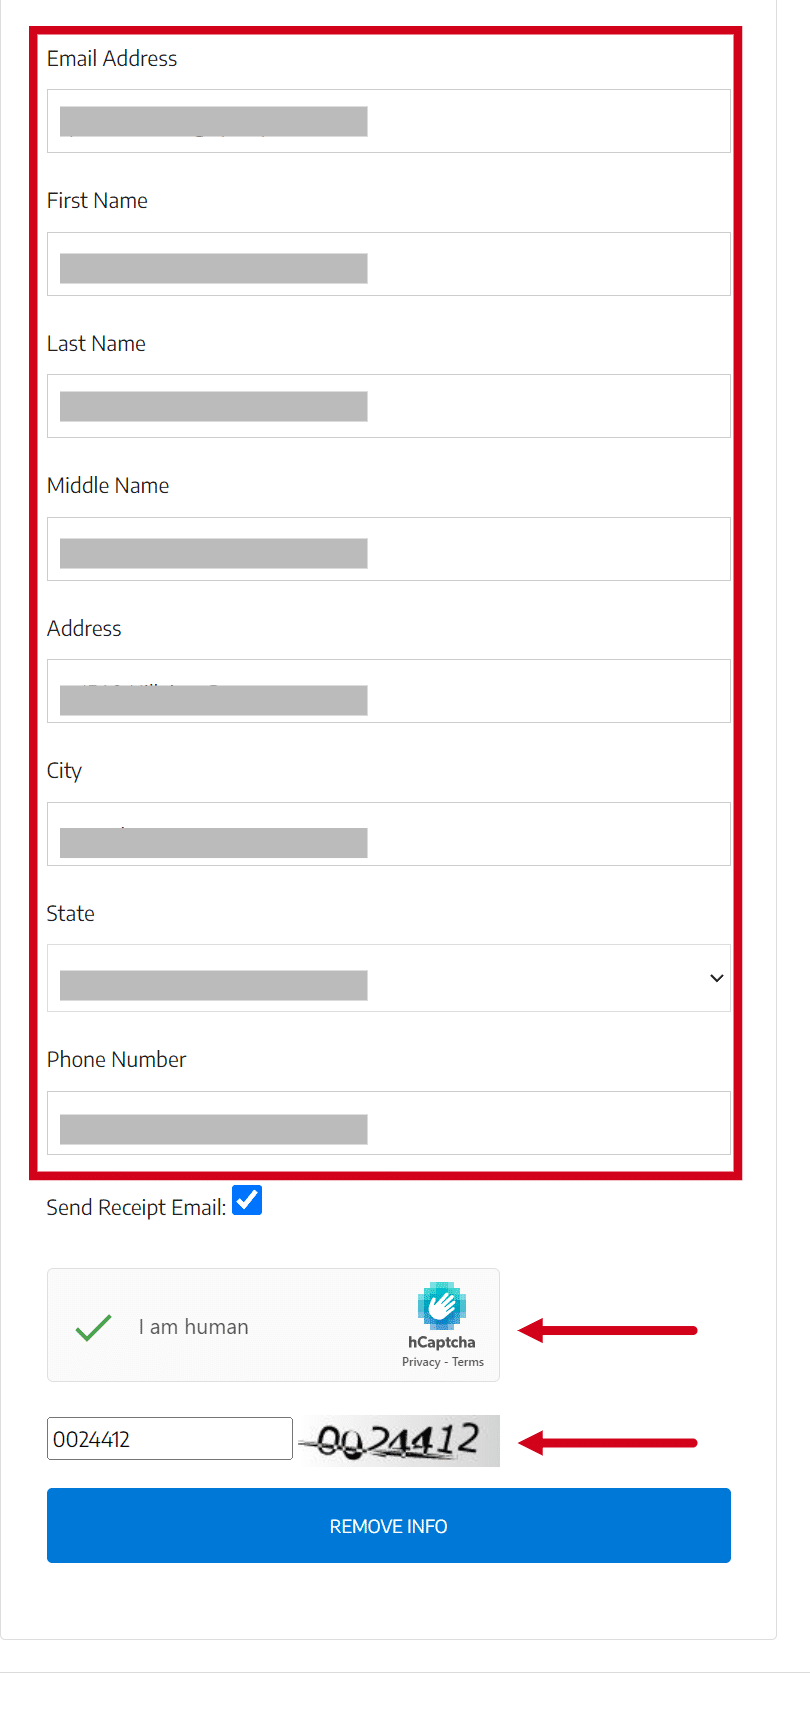Click the hCaptcha logo icon

[442, 1305]
